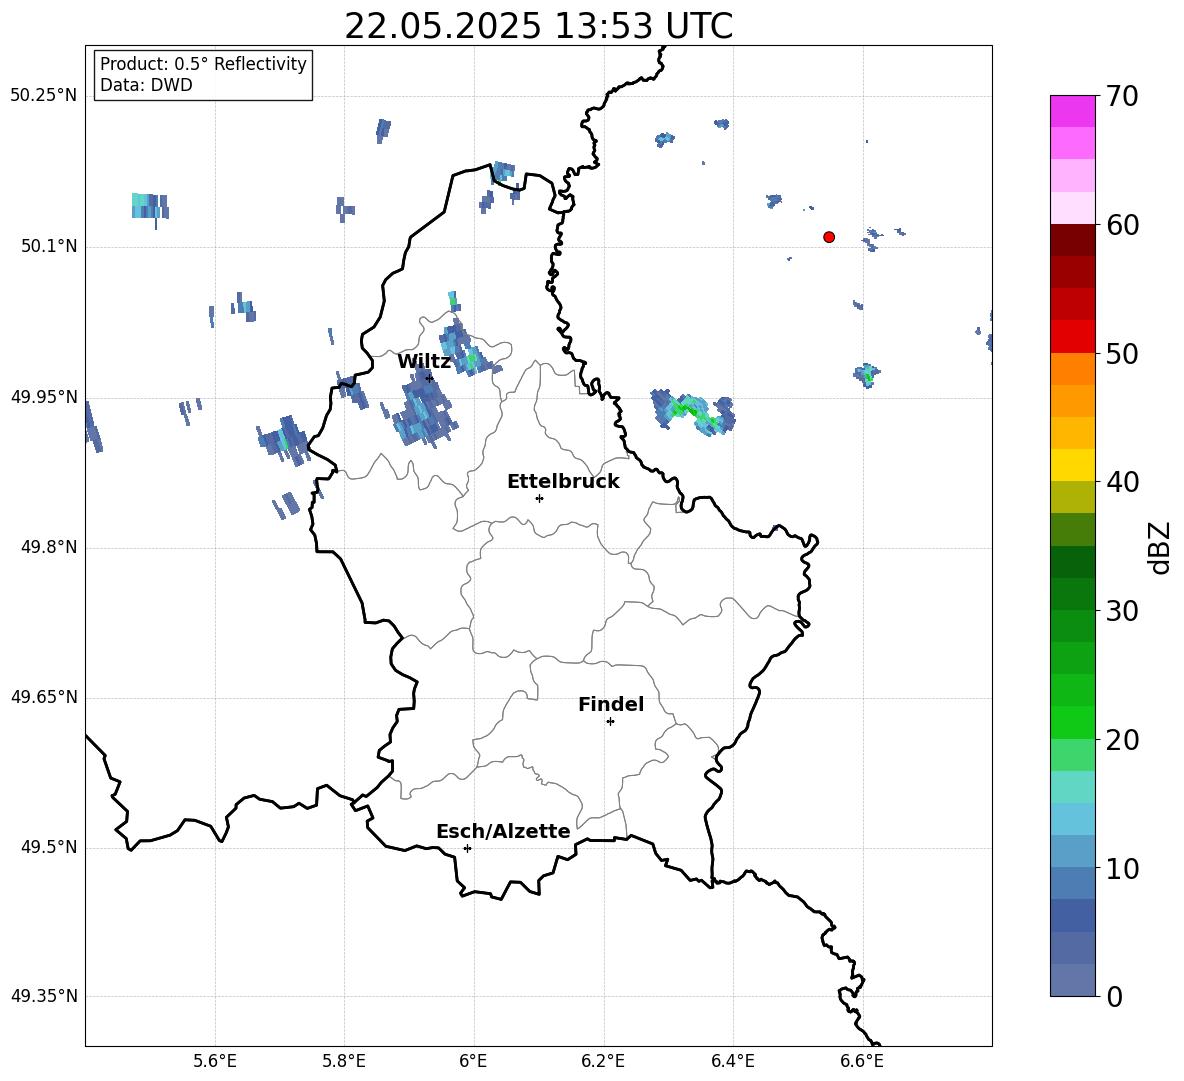Click the Findel city label

coord(611,705)
